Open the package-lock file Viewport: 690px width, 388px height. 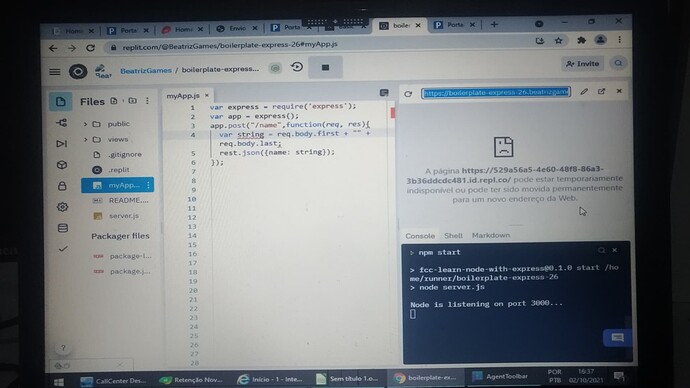[121, 256]
